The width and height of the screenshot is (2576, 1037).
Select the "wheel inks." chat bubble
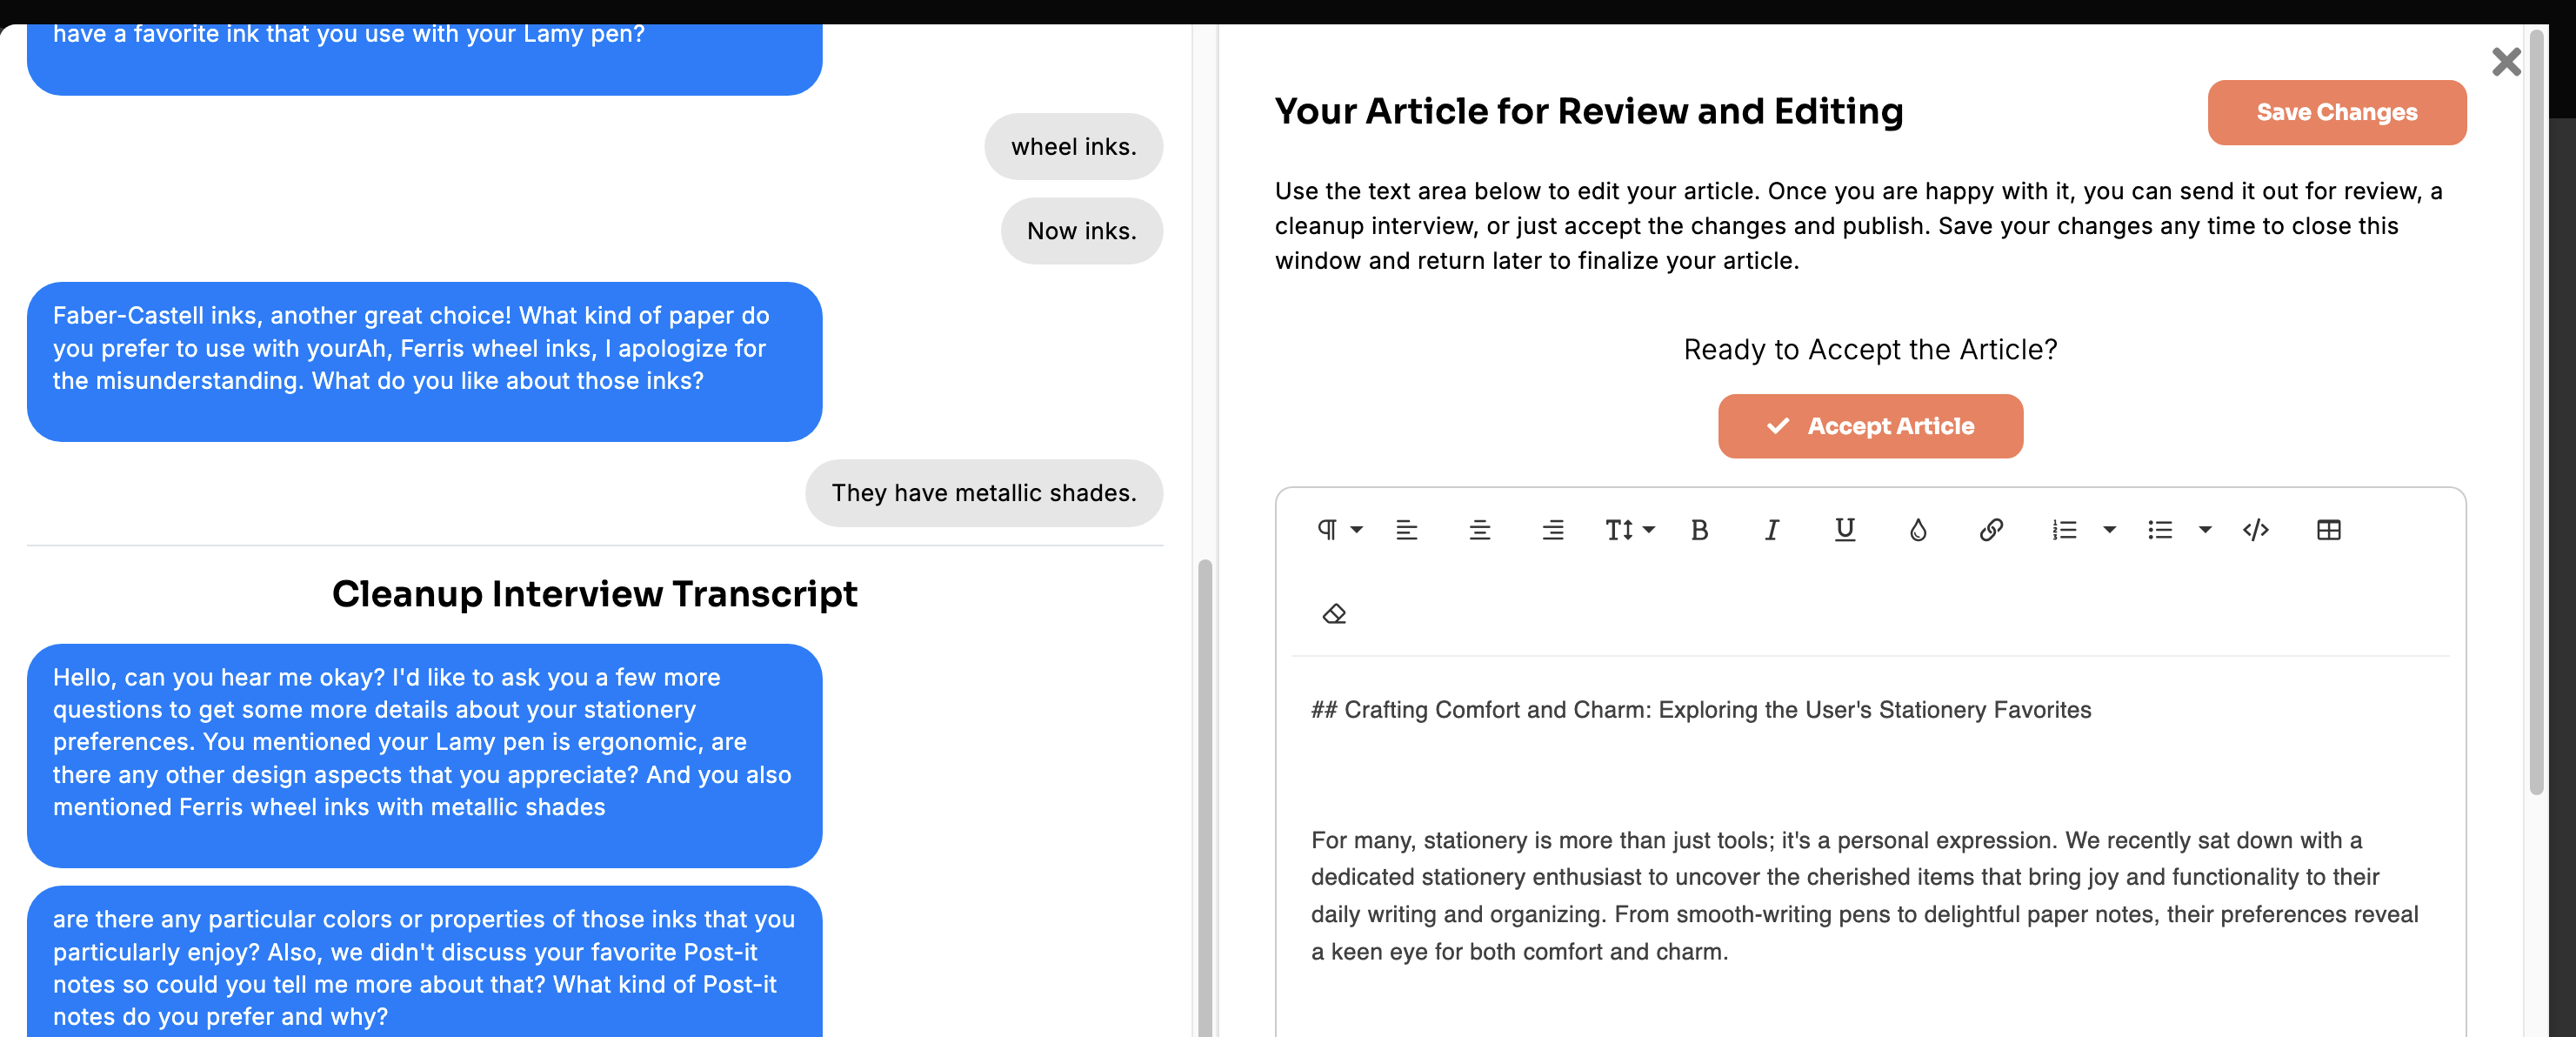pos(1073,147)
